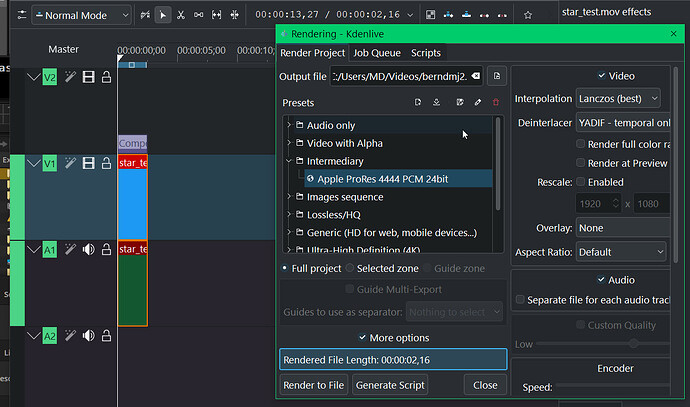Viewport: 690px width, 407px height.
Task: Select the Selected zone radio button
Action: click(x=350, y=268)
